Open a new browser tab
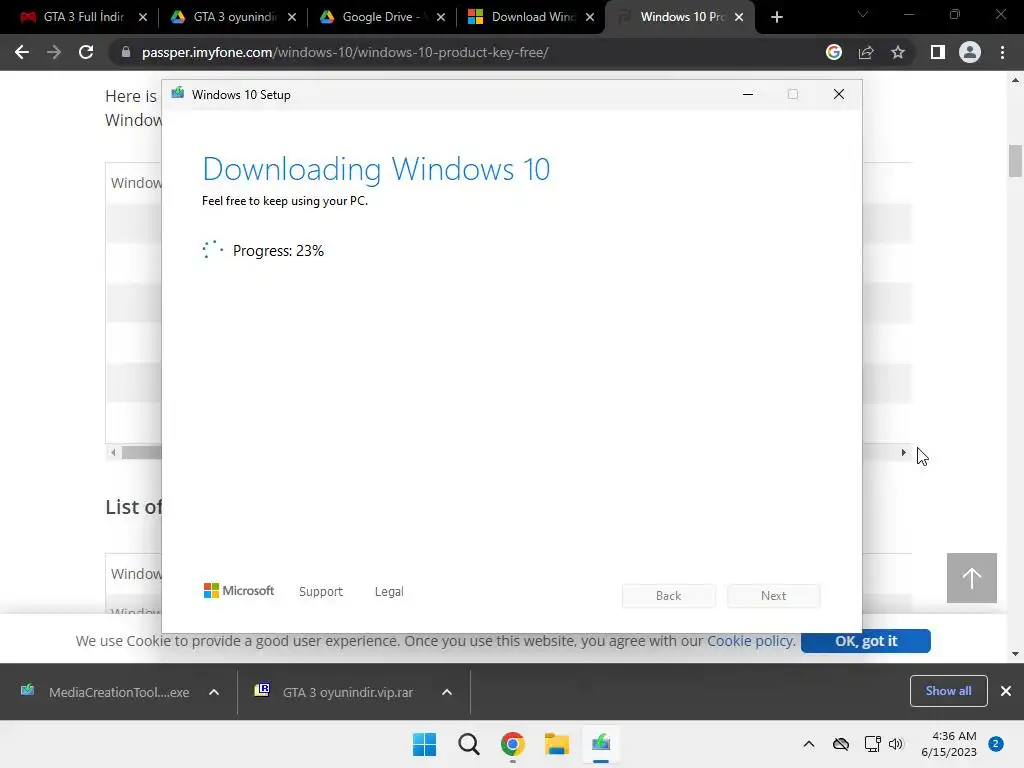The image size is (1024, 768). [x=776, y=17]
